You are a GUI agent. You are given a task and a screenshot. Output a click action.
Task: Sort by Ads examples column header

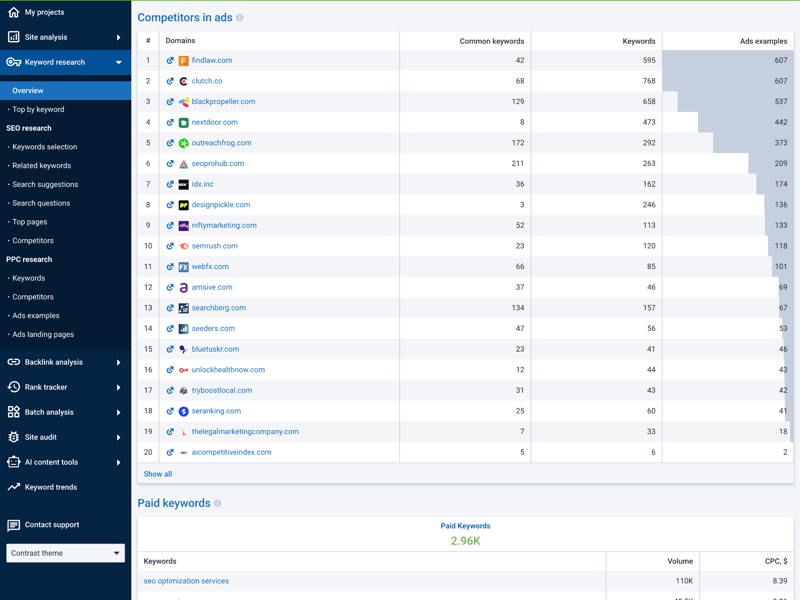763,41
